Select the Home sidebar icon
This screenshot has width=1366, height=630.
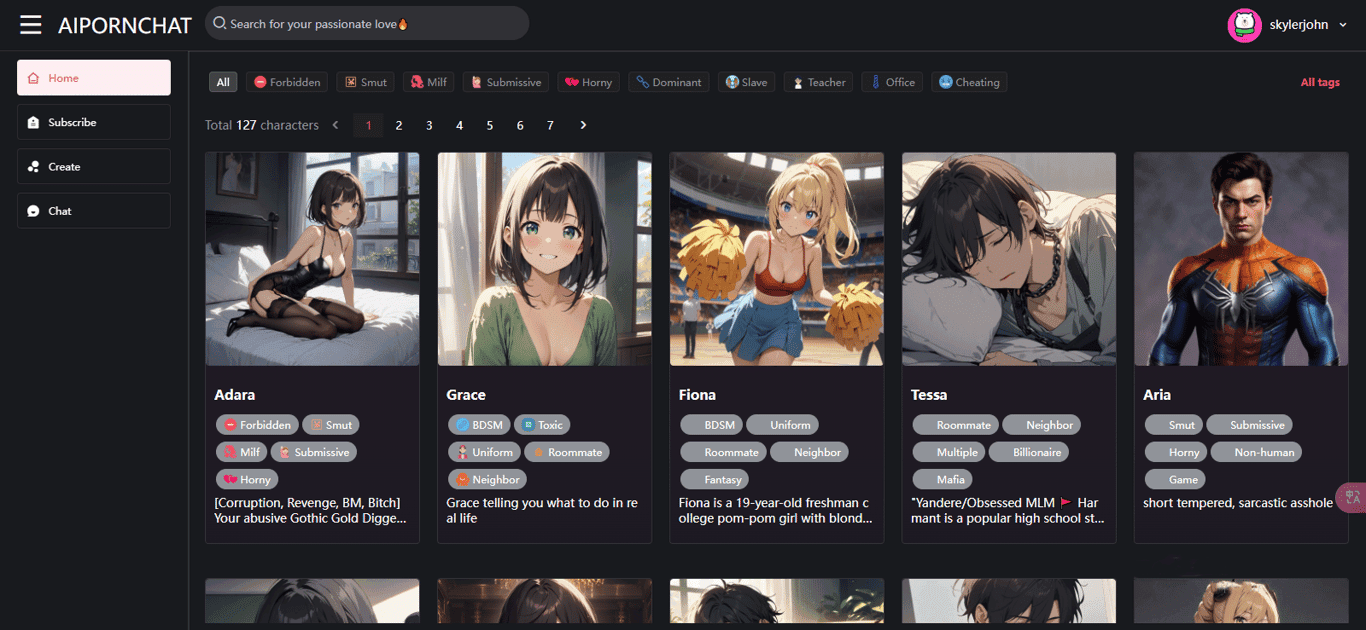pyautogui.click(x=31, y=76)
